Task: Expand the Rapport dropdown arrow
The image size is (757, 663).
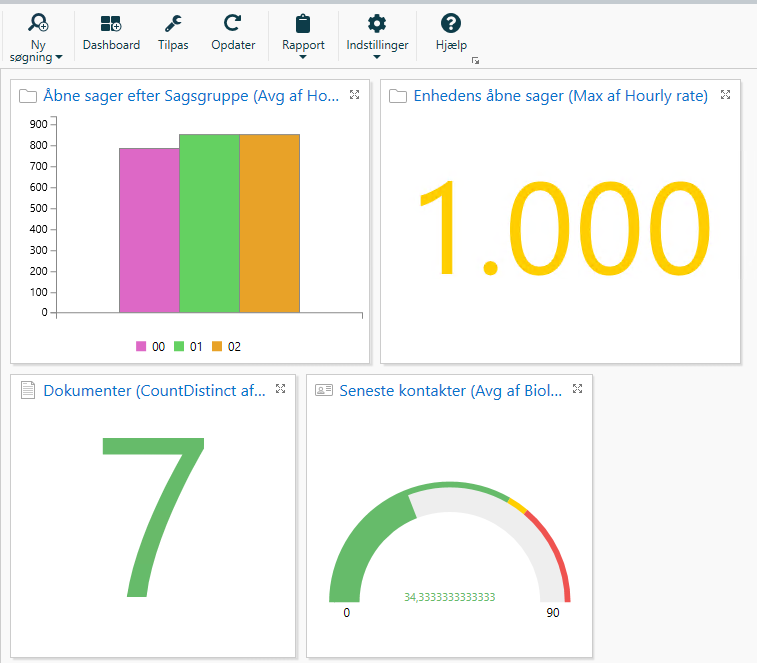Action: (x=303, y=57)
